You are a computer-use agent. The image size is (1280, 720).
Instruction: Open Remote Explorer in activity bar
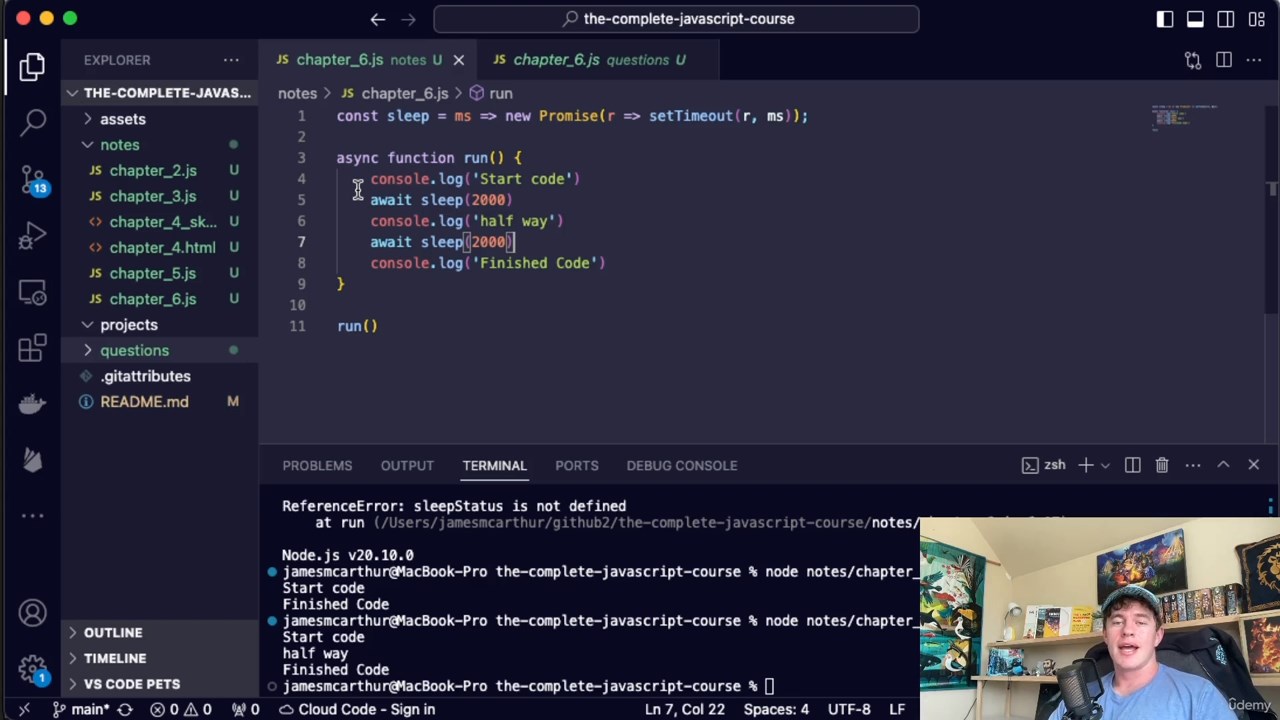point(32,293)
